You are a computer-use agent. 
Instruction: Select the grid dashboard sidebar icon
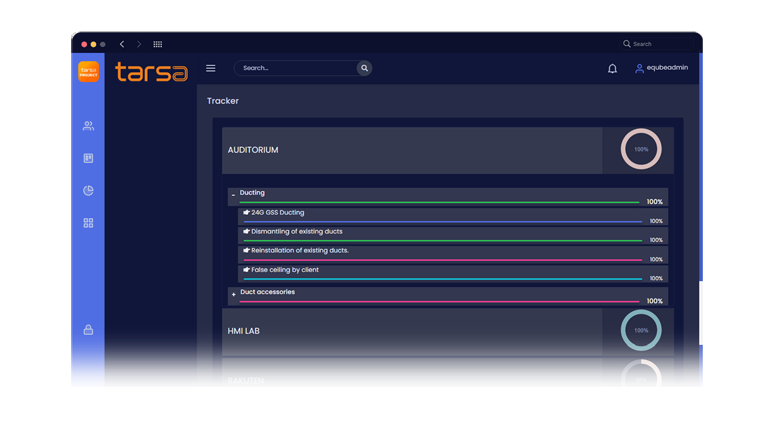(x=88, y=222)
